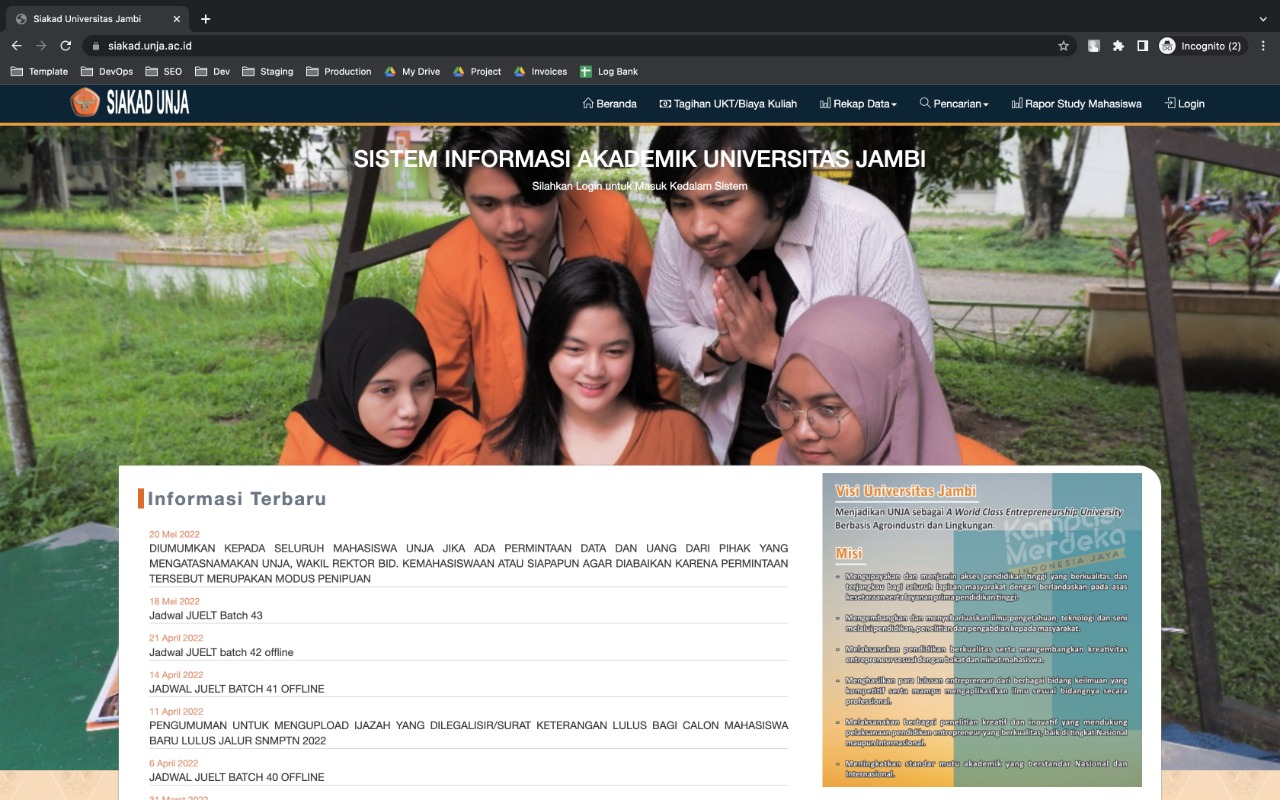
Task: Click the date 14 April 2022
Action: click(176, 675)
